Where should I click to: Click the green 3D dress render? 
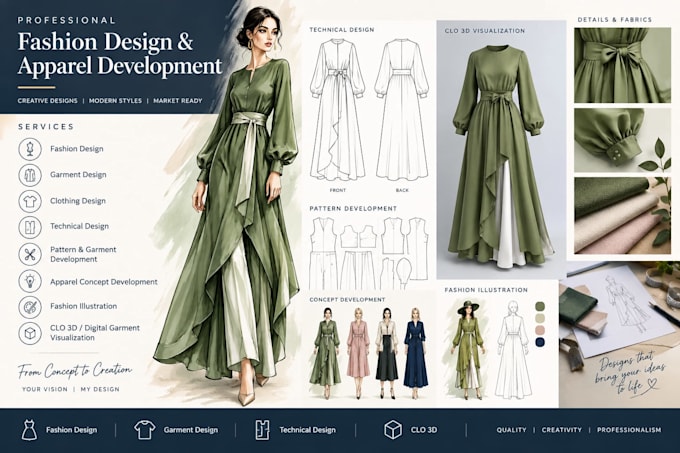(x=500, y=156)
